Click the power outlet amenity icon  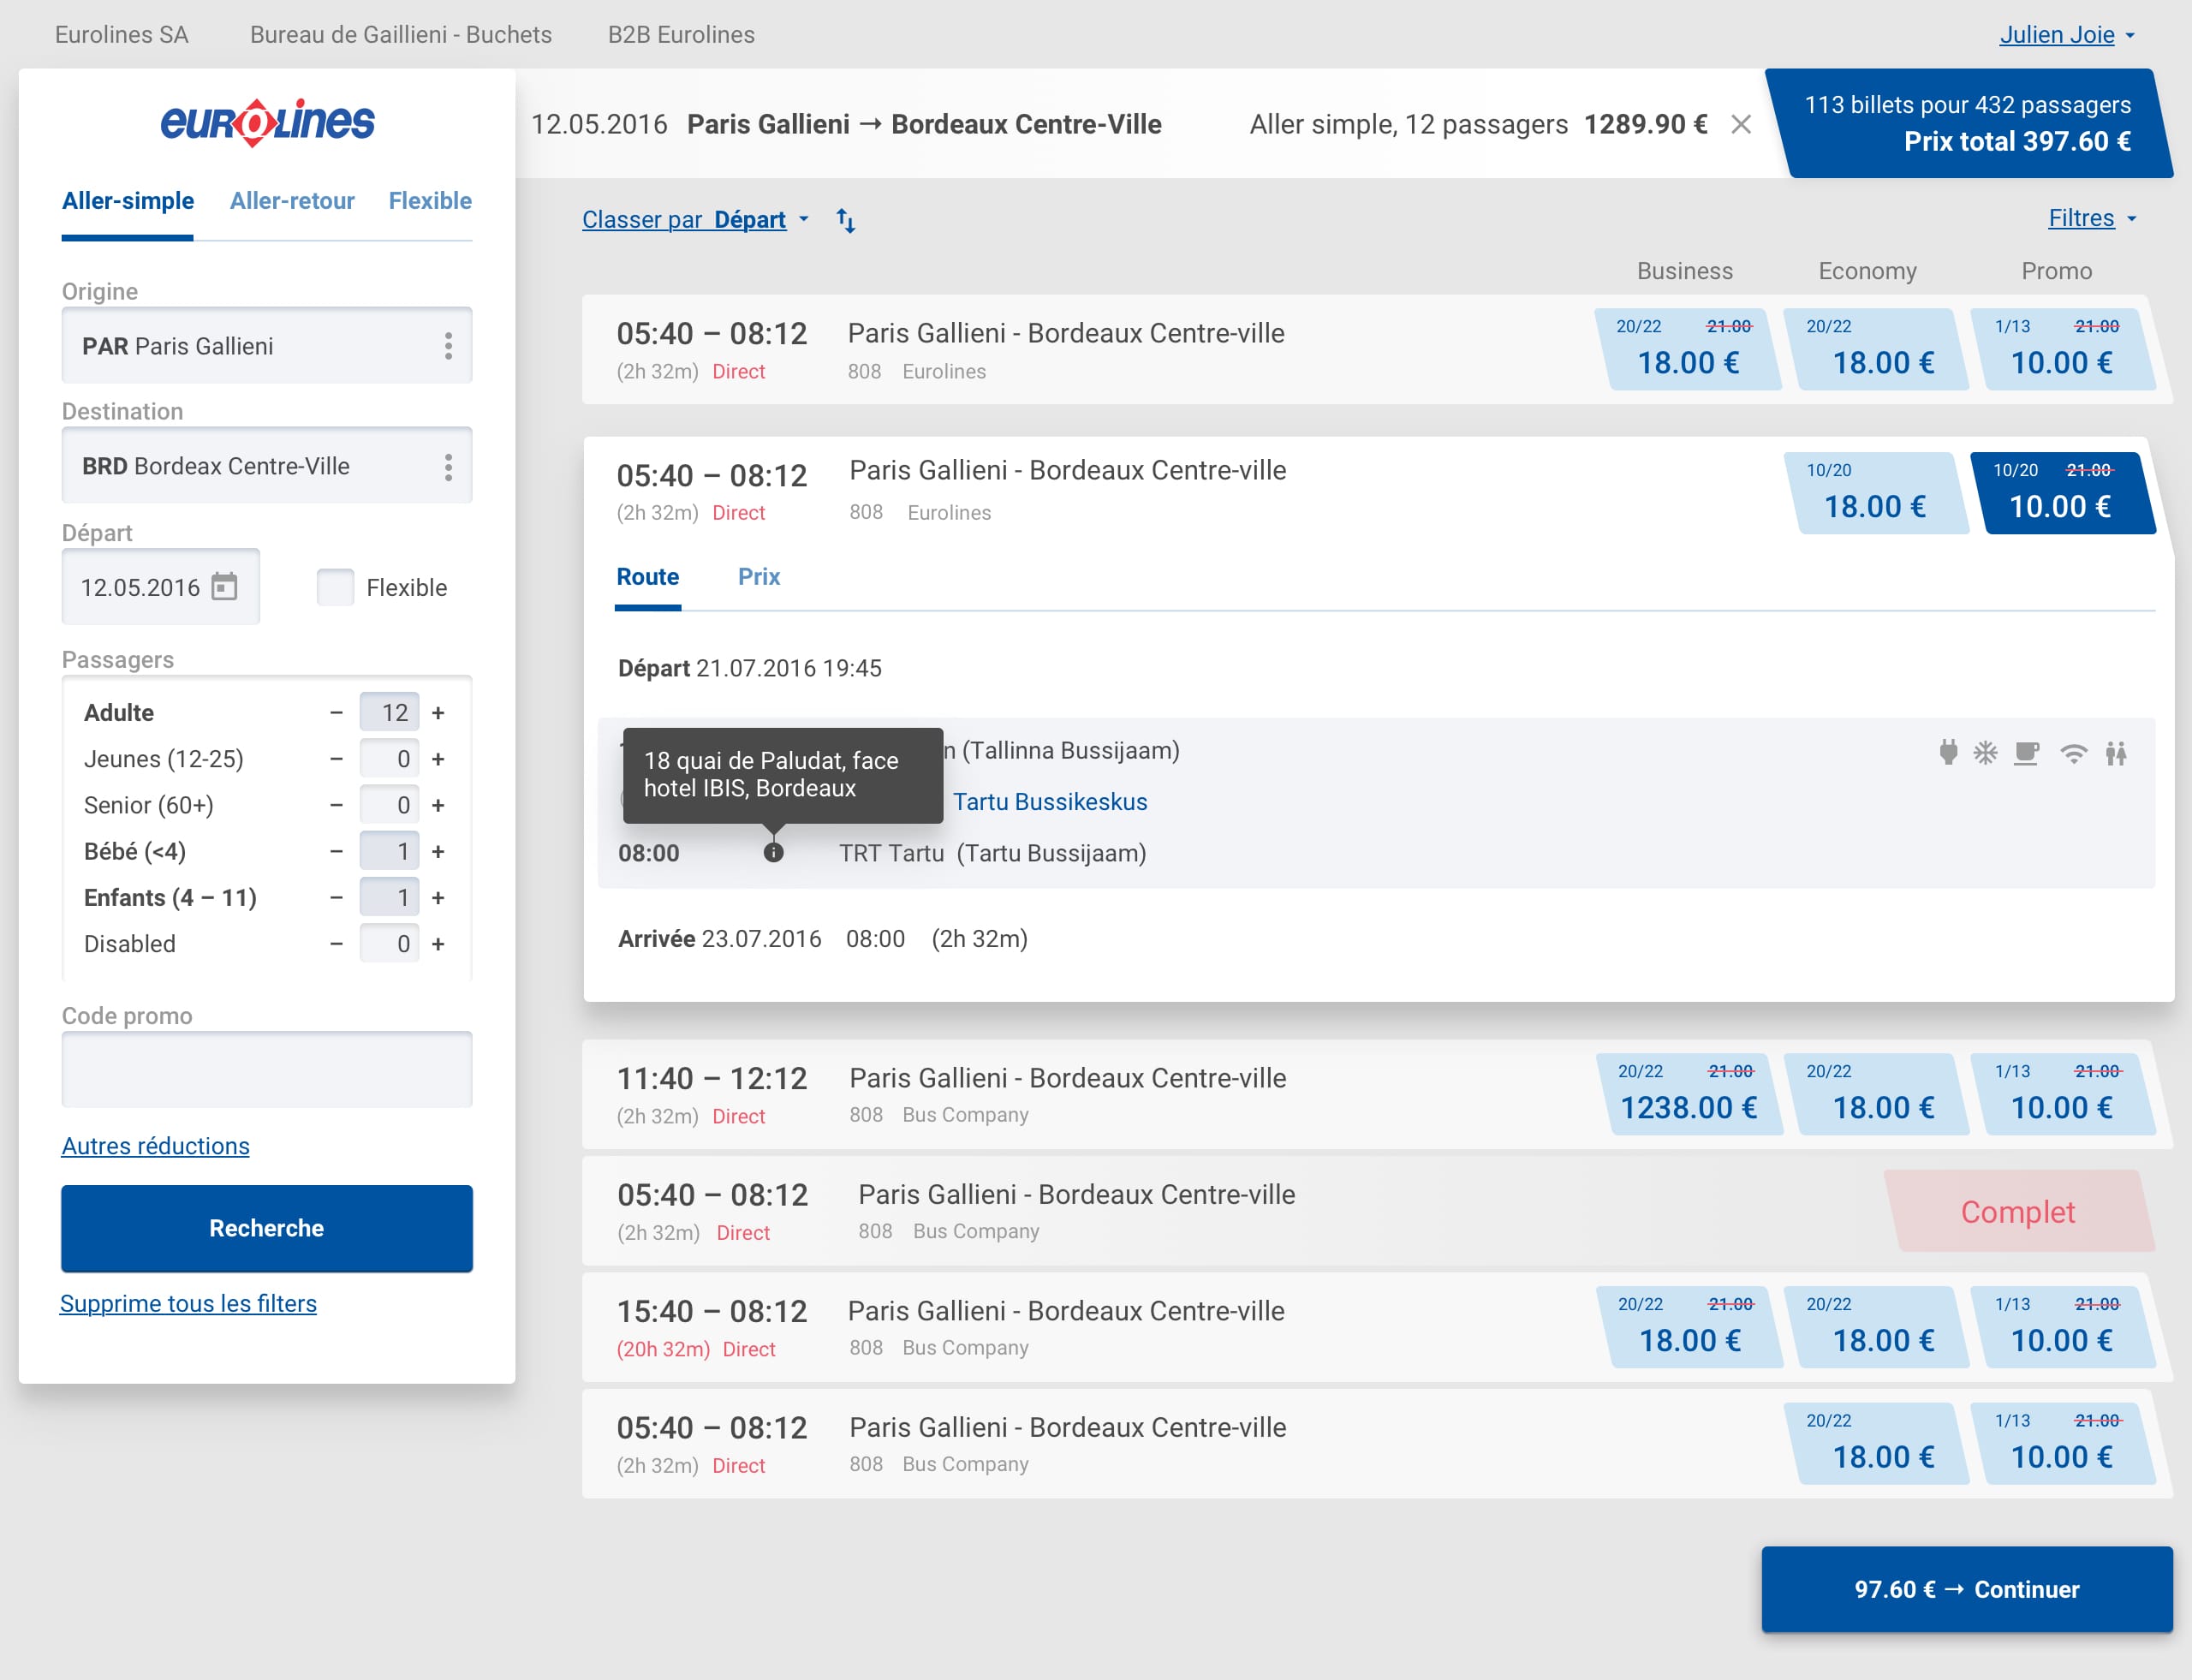point(1948,752)
